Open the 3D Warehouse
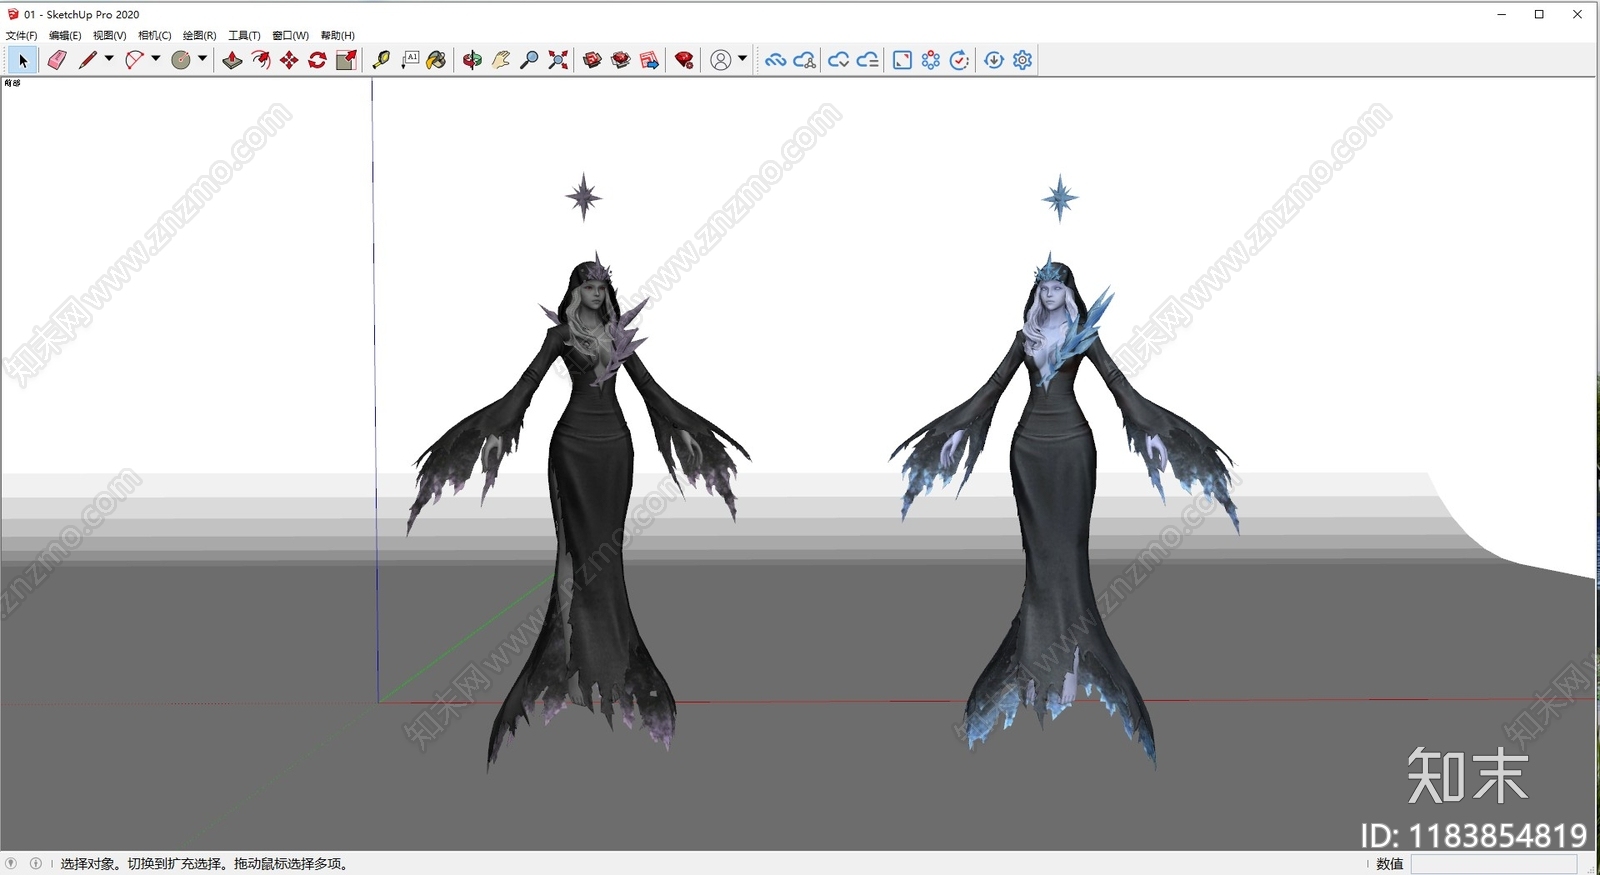 pos(592,60)
